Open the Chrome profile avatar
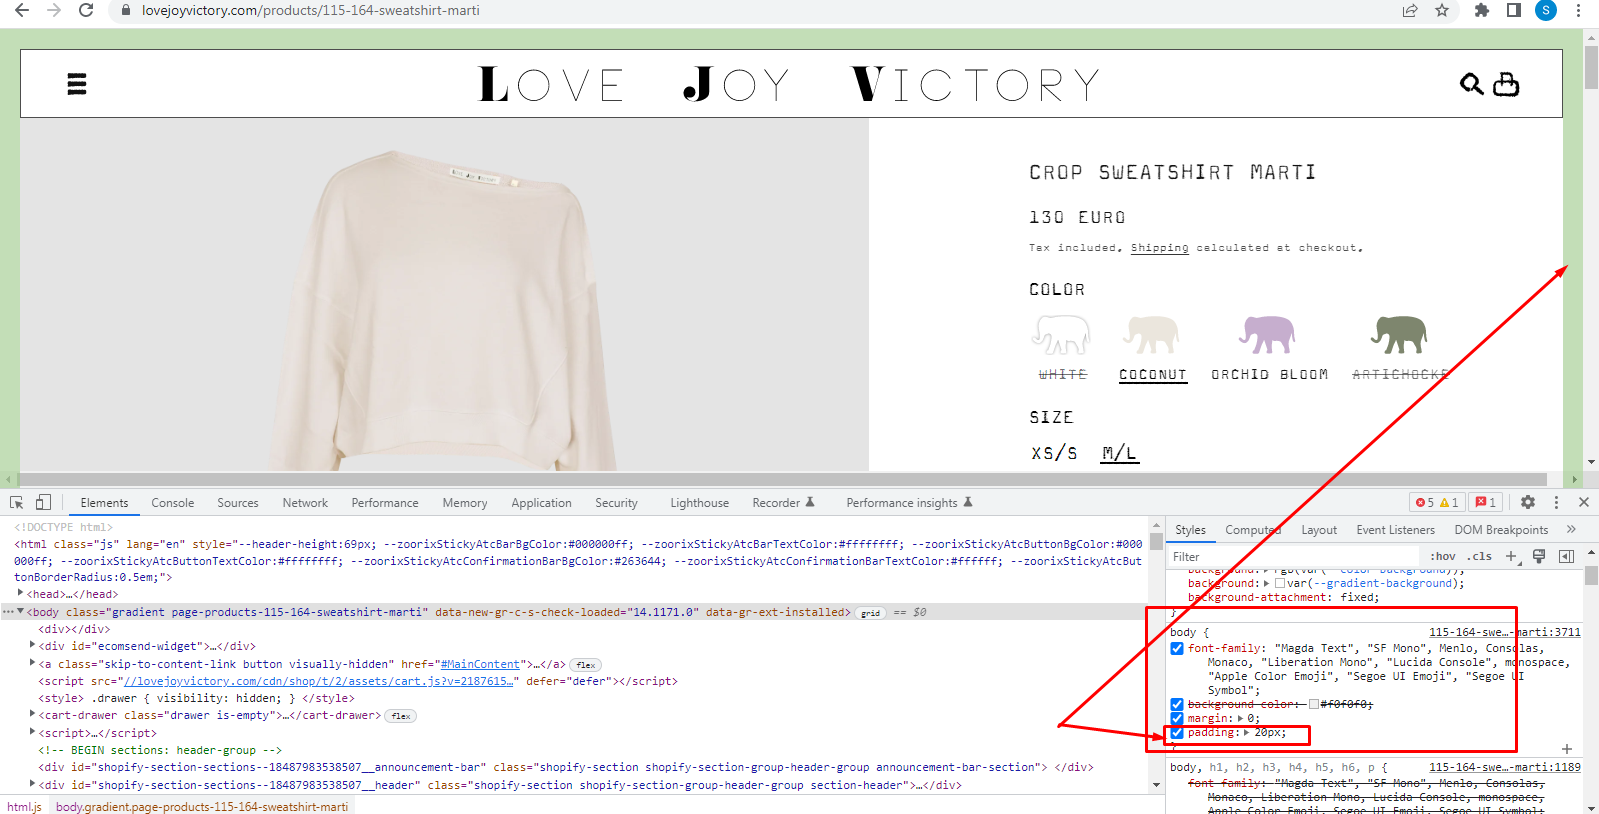 point(1546,10)
